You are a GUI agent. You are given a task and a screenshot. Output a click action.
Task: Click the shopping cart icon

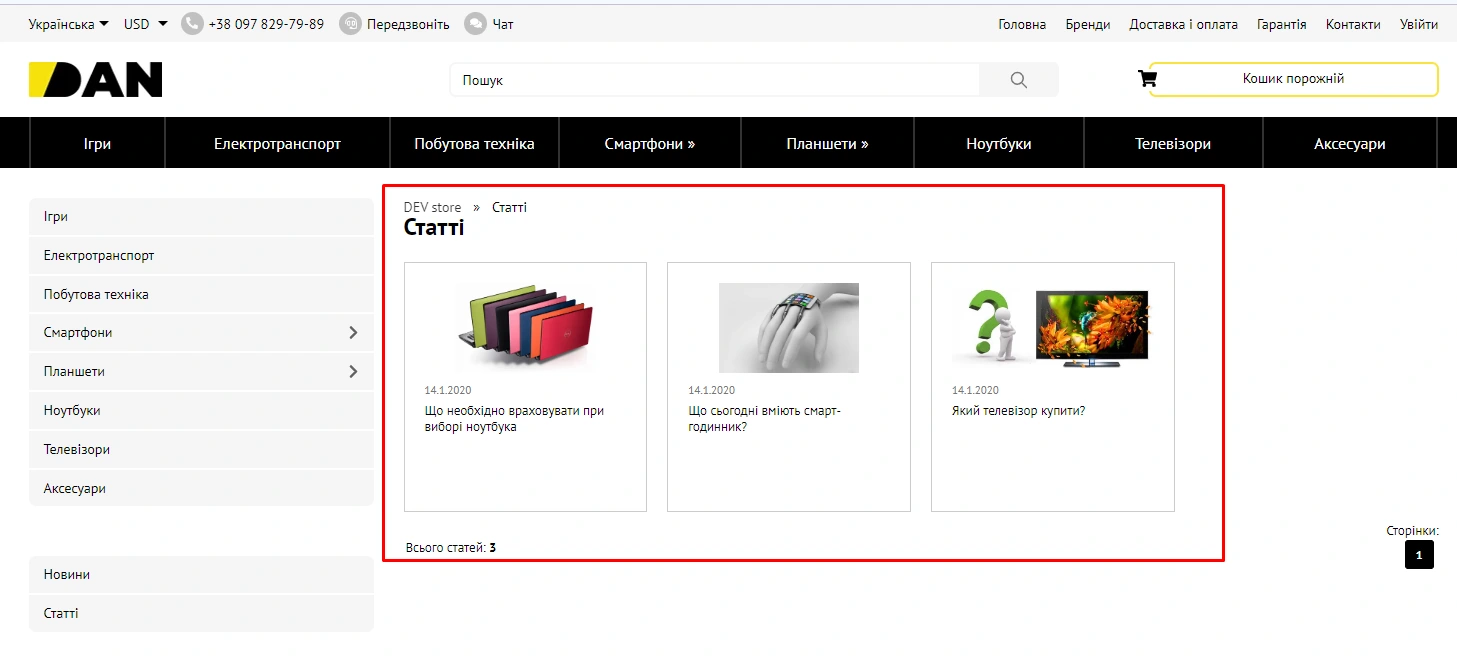(1147, 79)
